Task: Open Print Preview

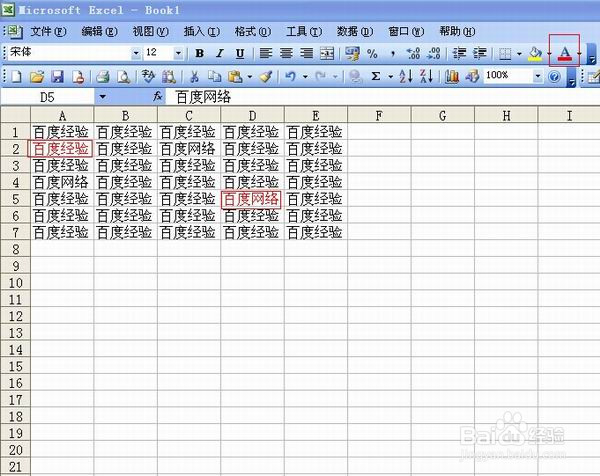Action: coord(124,77)
